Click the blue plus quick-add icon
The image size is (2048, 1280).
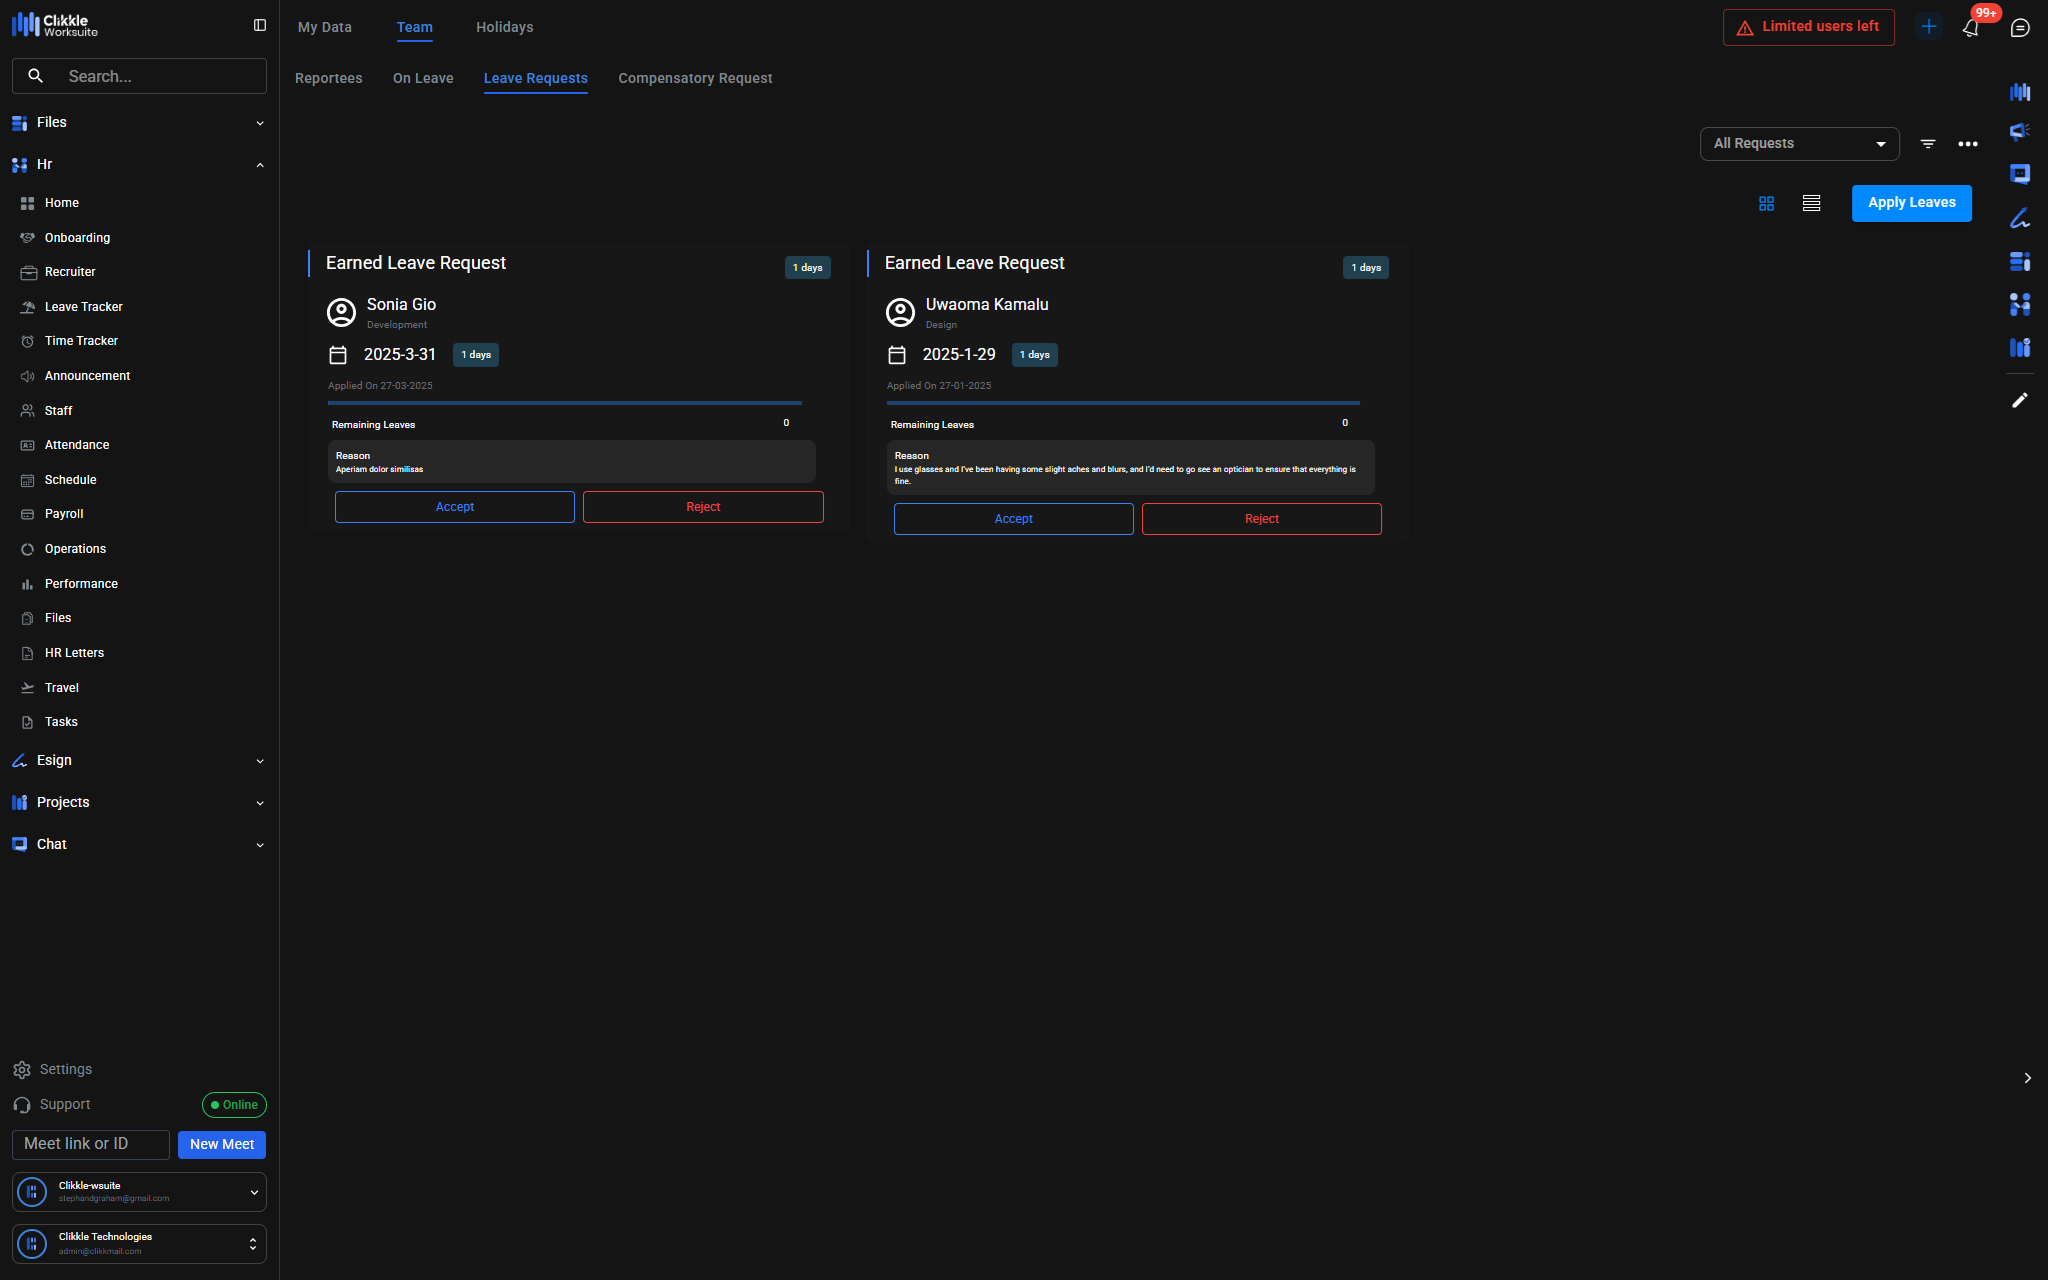click(x=1929, y=27)
